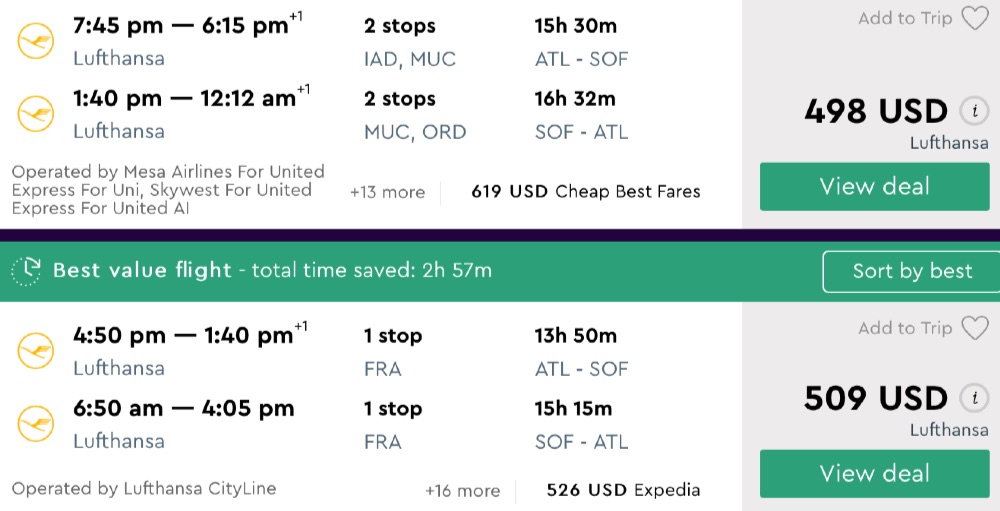Screen dimensions: 1000x511
Task: Open price info icon next to 509 USD
Action: tap(973, 398)
